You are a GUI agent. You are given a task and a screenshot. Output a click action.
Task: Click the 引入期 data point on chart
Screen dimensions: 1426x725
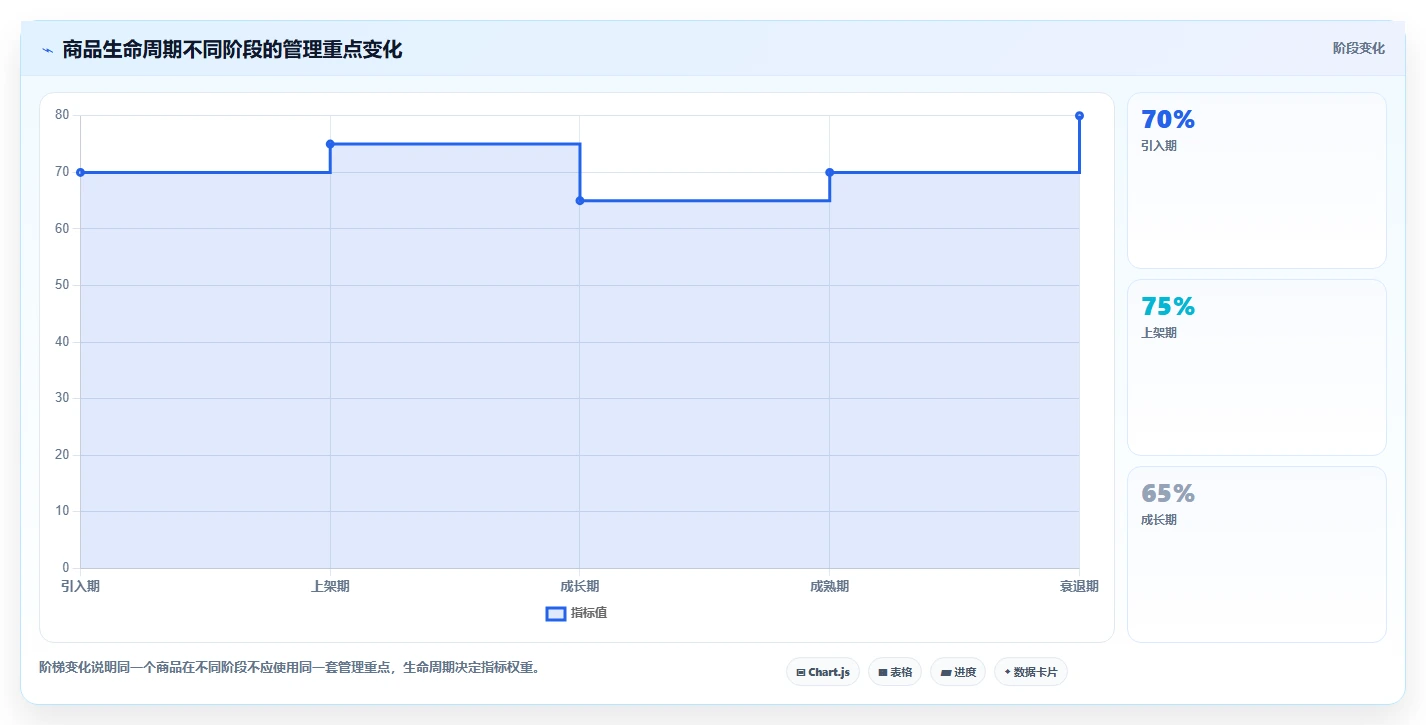(80, 172)
